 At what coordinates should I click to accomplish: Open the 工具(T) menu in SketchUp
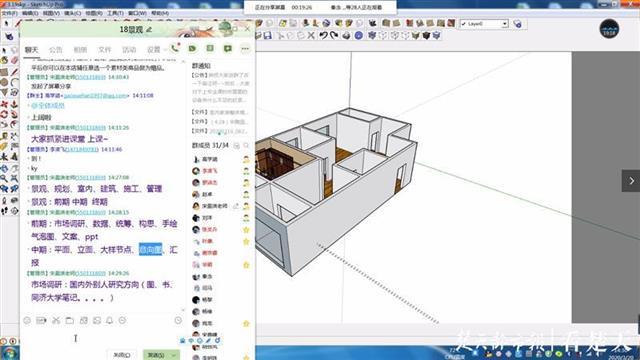pos(115,13)
